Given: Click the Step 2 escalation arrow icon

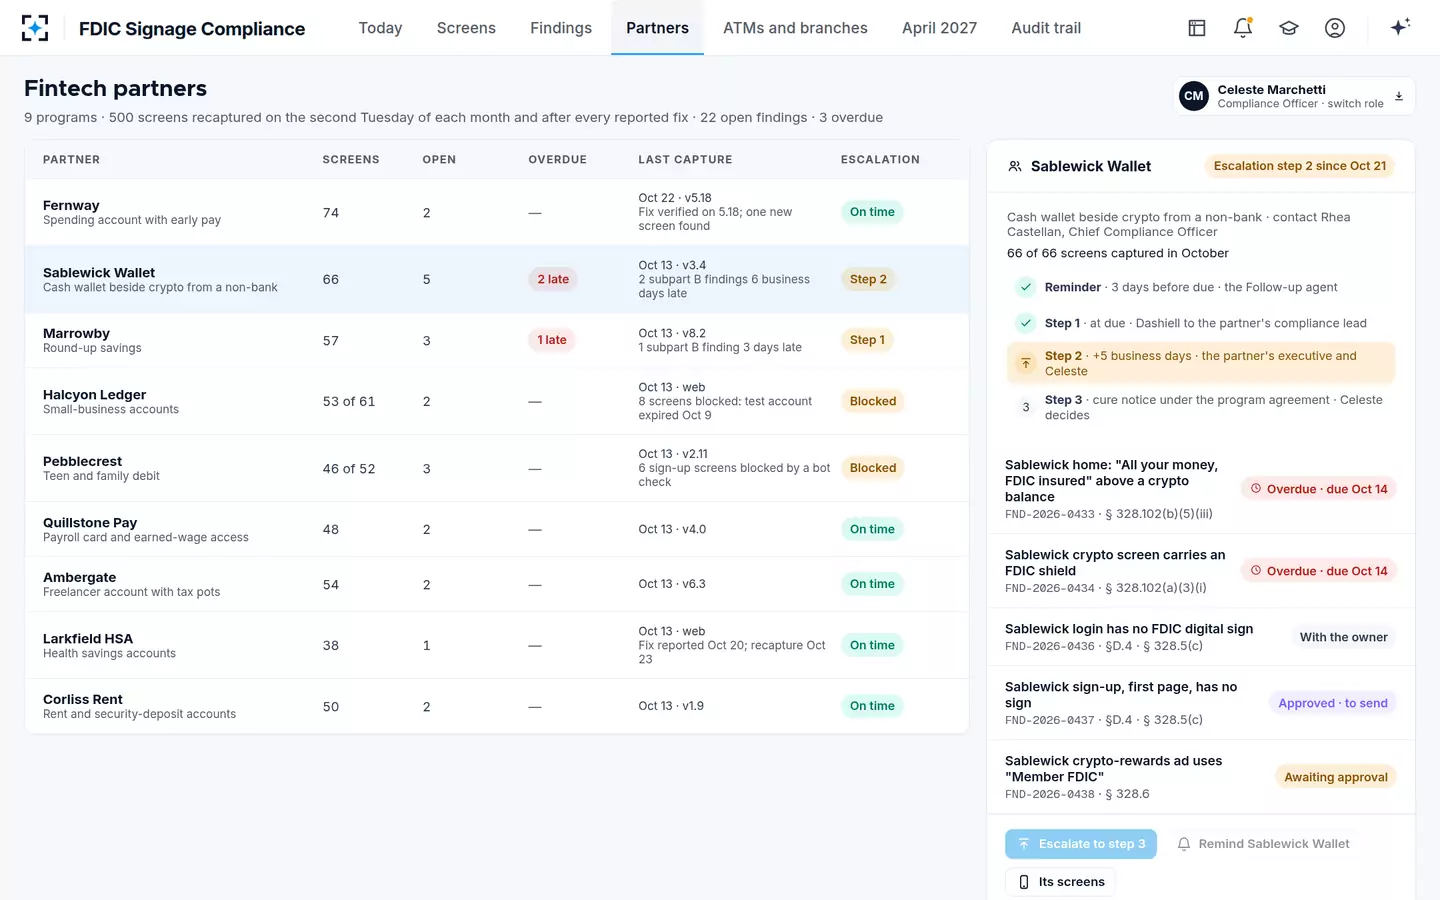Looking at the screenshot, I should (x=1026, y=363).
